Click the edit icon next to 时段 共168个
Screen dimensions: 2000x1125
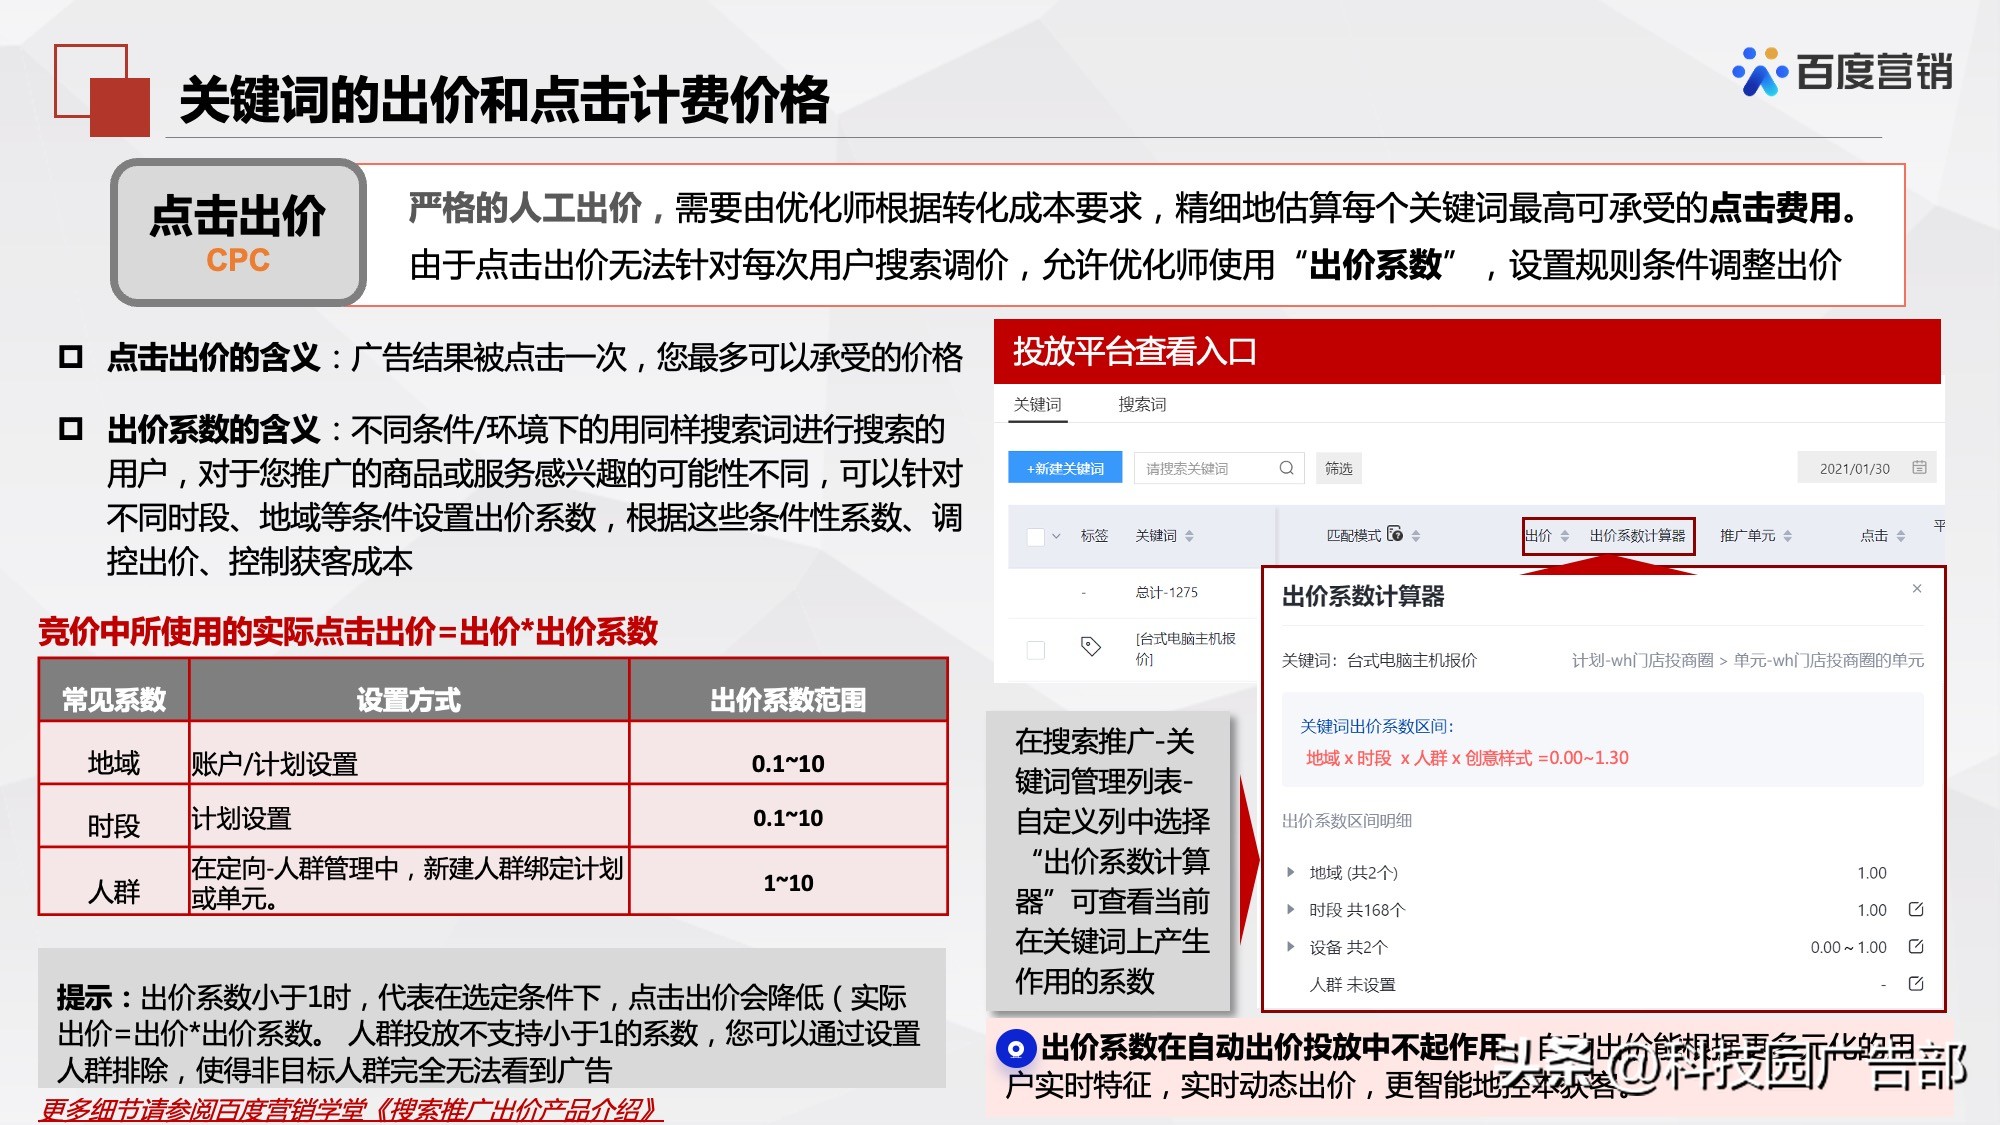(x=1916, y=909)
